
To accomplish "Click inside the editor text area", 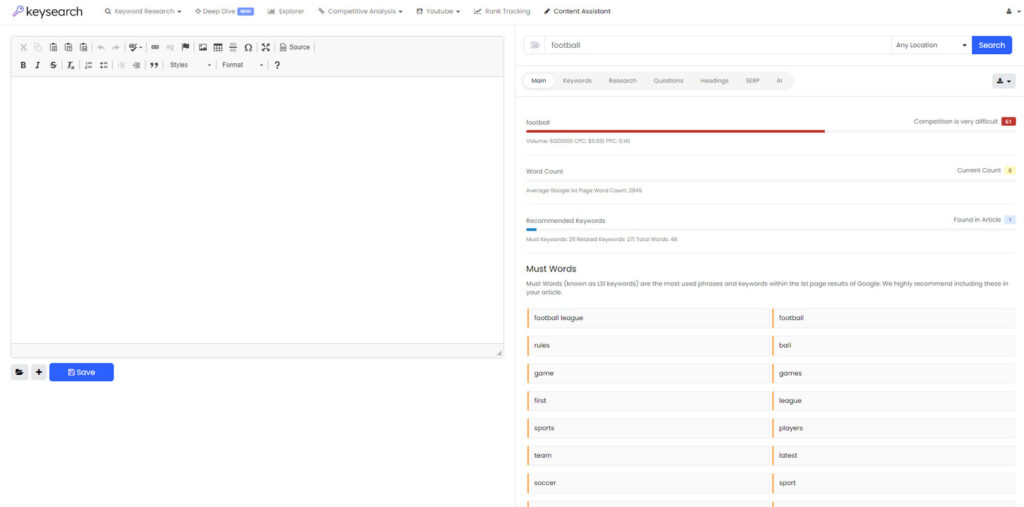I will [257, 210].
